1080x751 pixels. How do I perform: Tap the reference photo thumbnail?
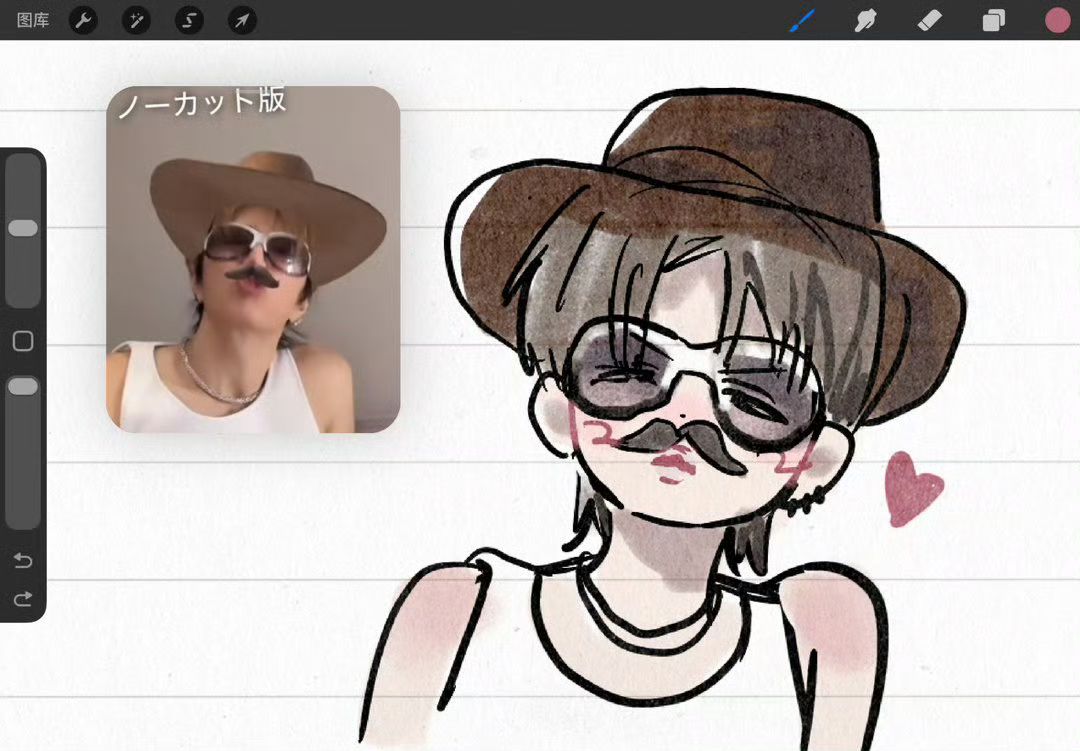pos(253,259)
